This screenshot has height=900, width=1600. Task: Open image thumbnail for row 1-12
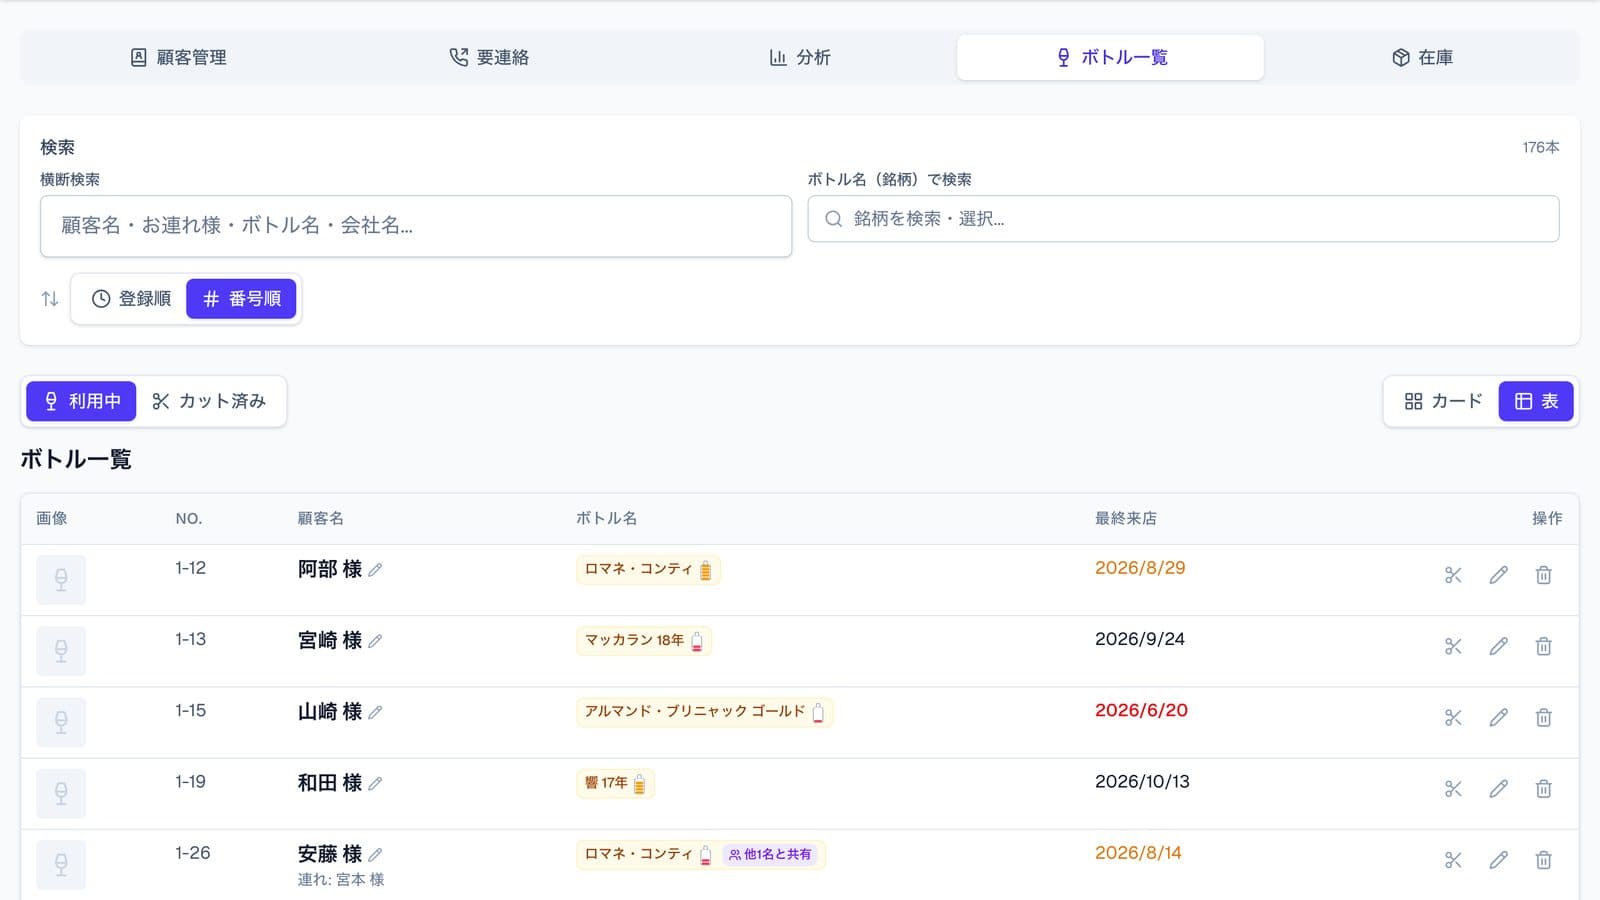[61, 580]
